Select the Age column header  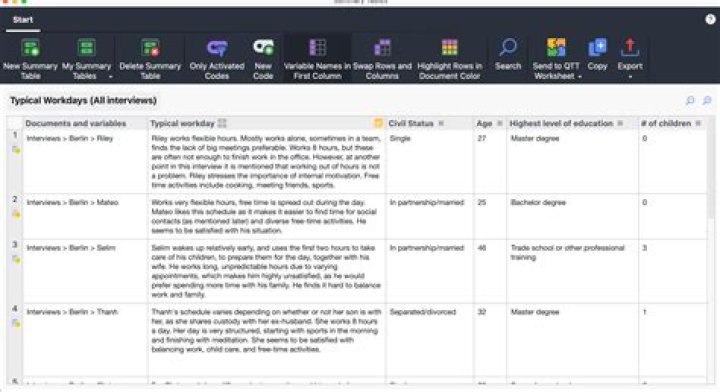click(x=490, y=123)
